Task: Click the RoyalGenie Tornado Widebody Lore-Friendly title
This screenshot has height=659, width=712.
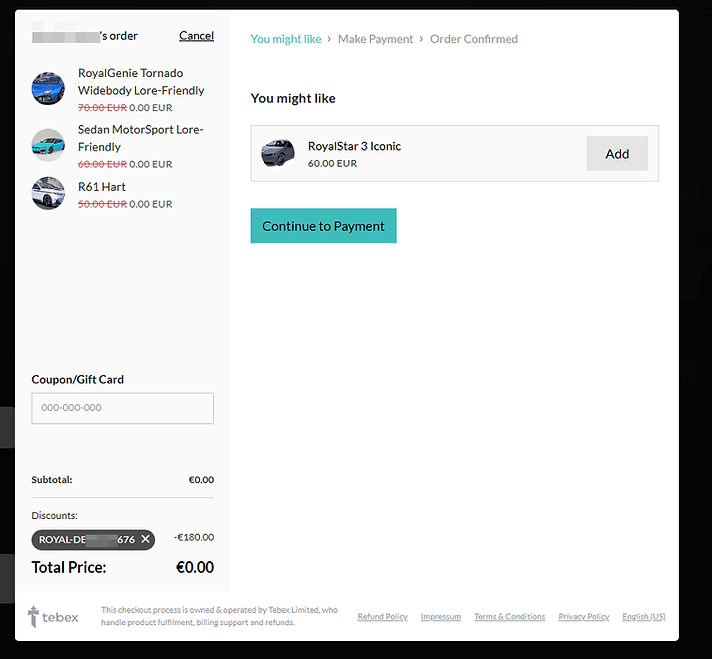Action: point(141,82)
